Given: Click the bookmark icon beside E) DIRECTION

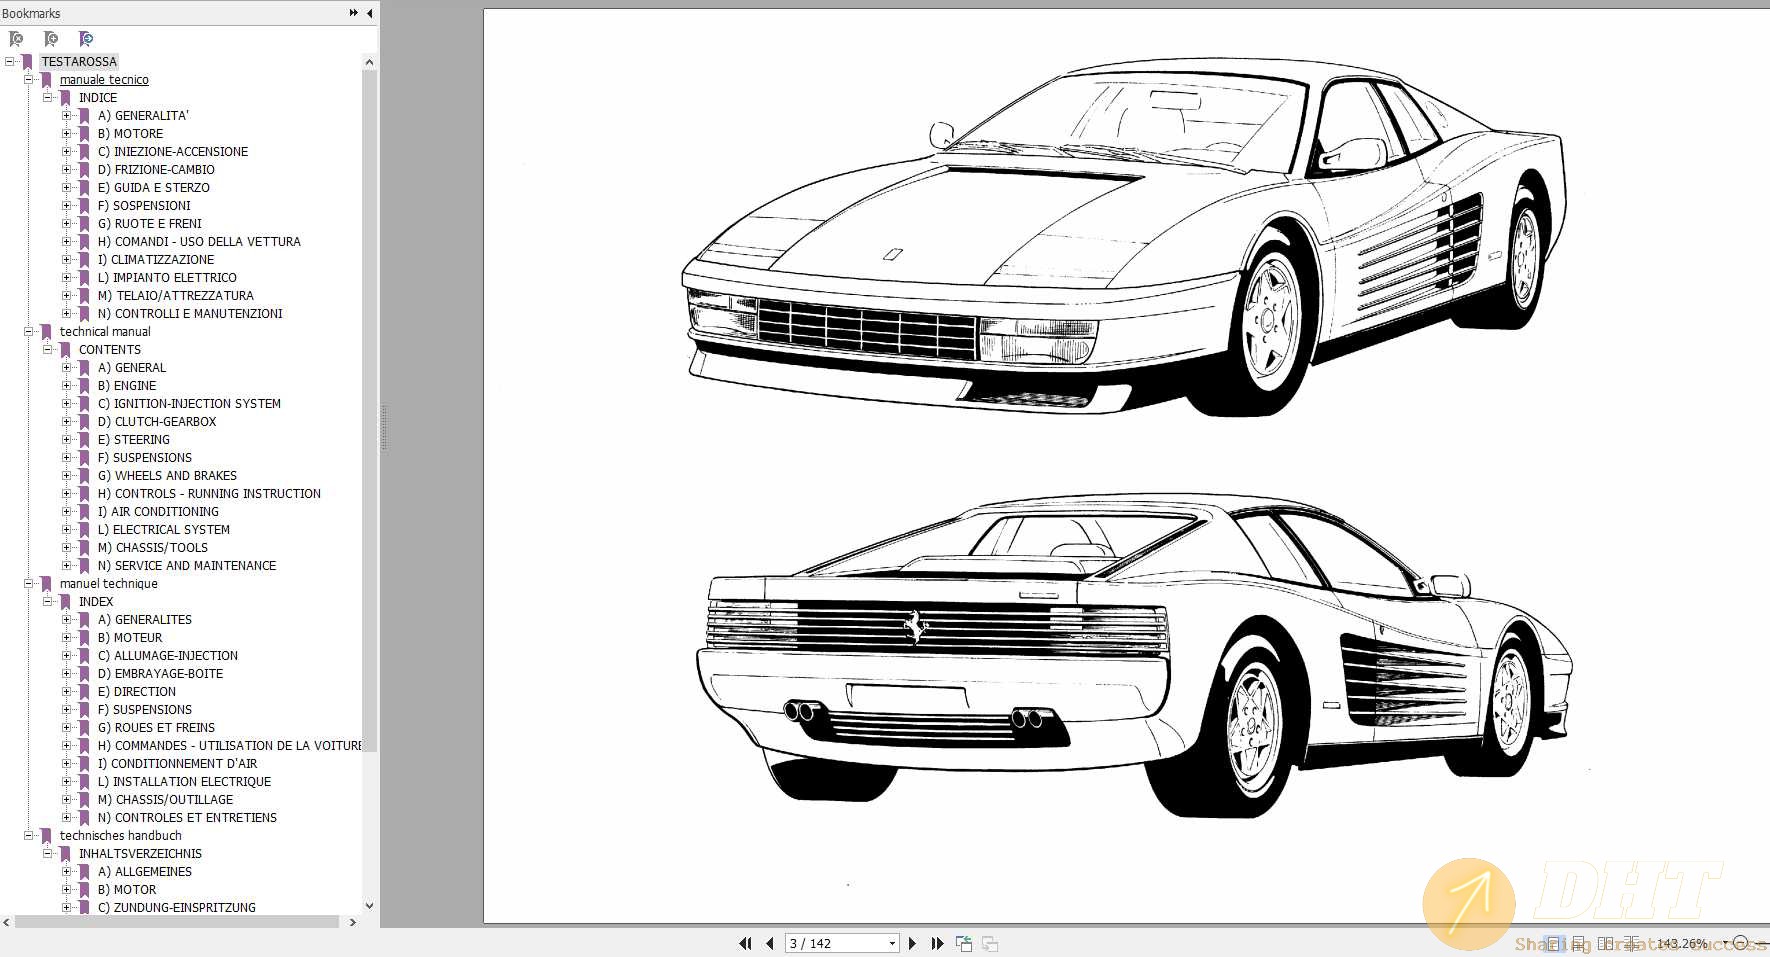Looking at the screenshot, I should 84,692.
